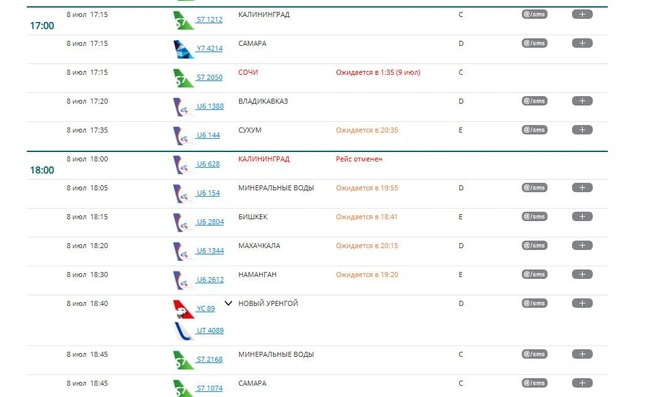Expand plus button for Махачкала flight row
Image resolution: width=656 pixels, height=397 pixels.
582,245
